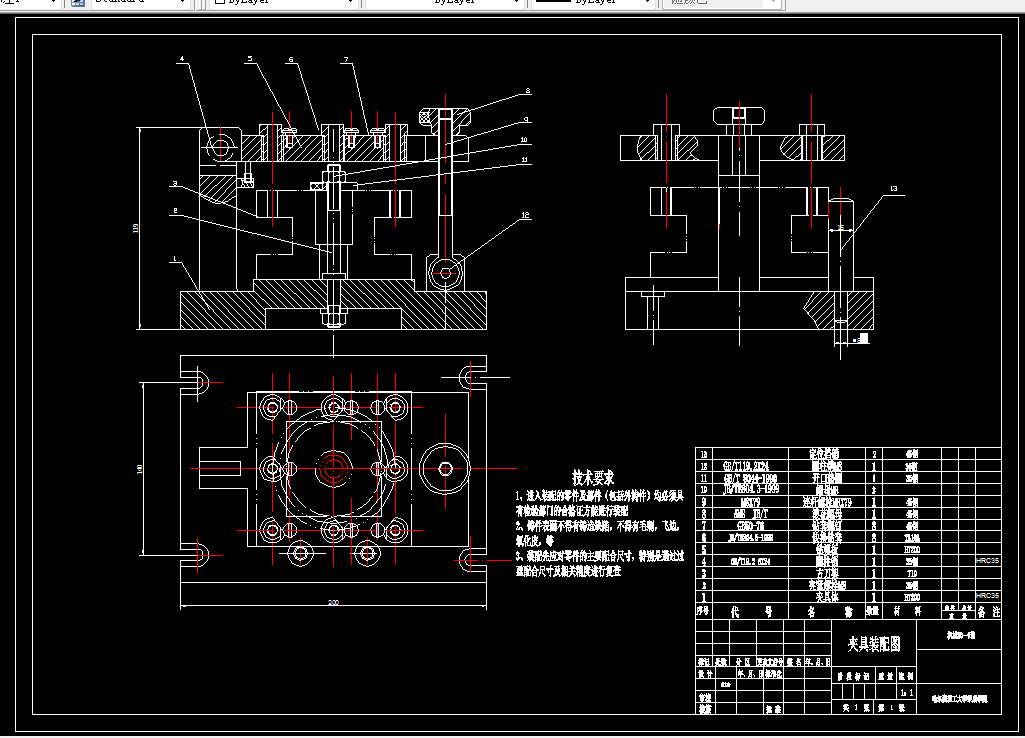Select balloon number 8 near knob
The height and width of the screenshot is (738, 1025).
(x=528, y=91)
